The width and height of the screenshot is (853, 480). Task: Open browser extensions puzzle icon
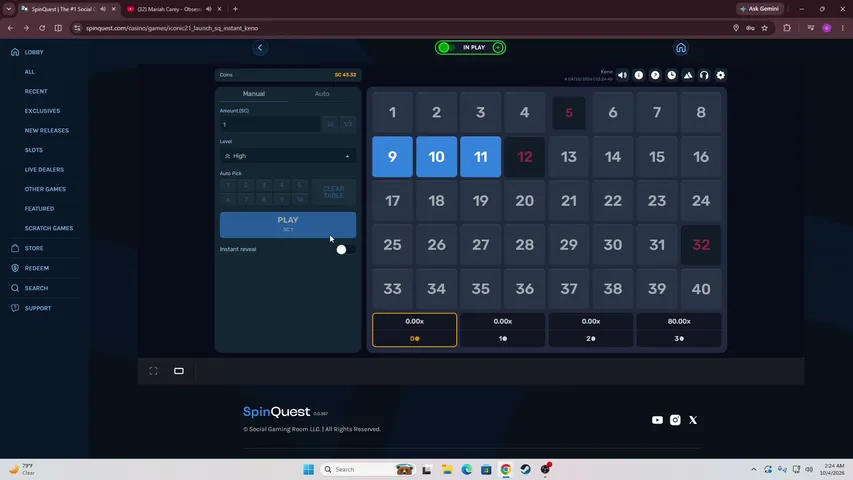coord(787,28)
